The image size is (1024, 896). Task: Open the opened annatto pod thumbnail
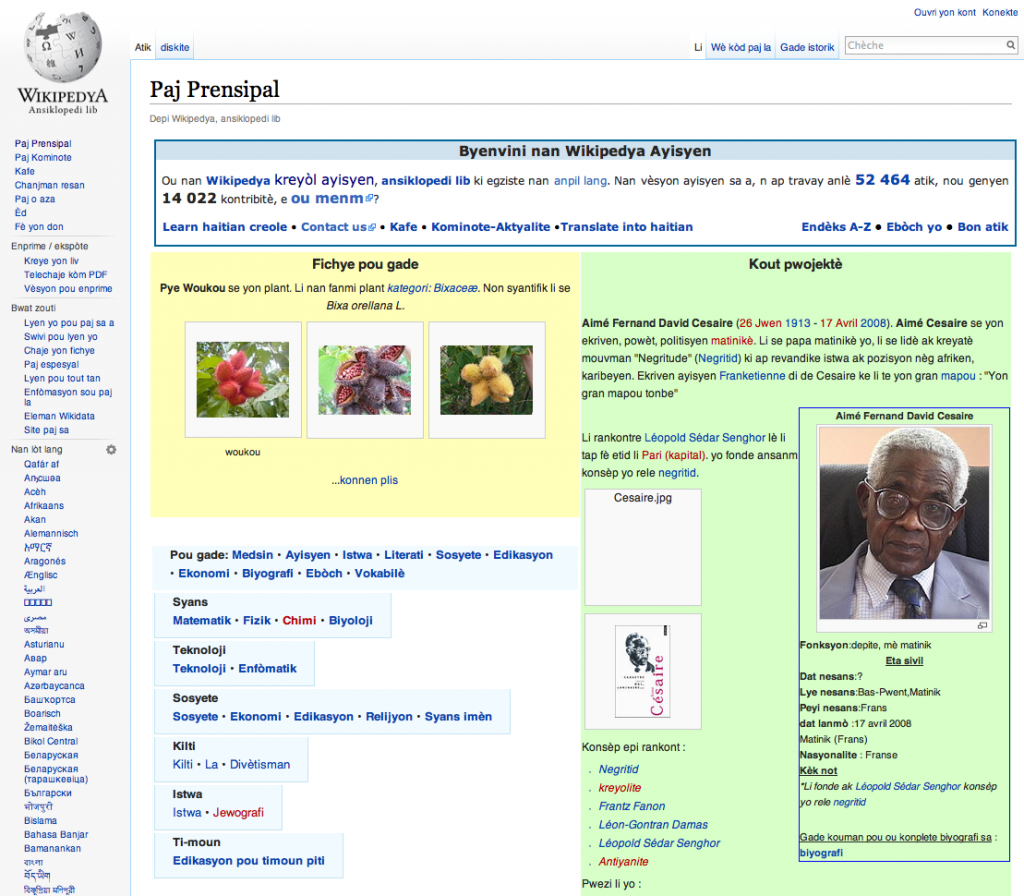[x=365, y=379]
